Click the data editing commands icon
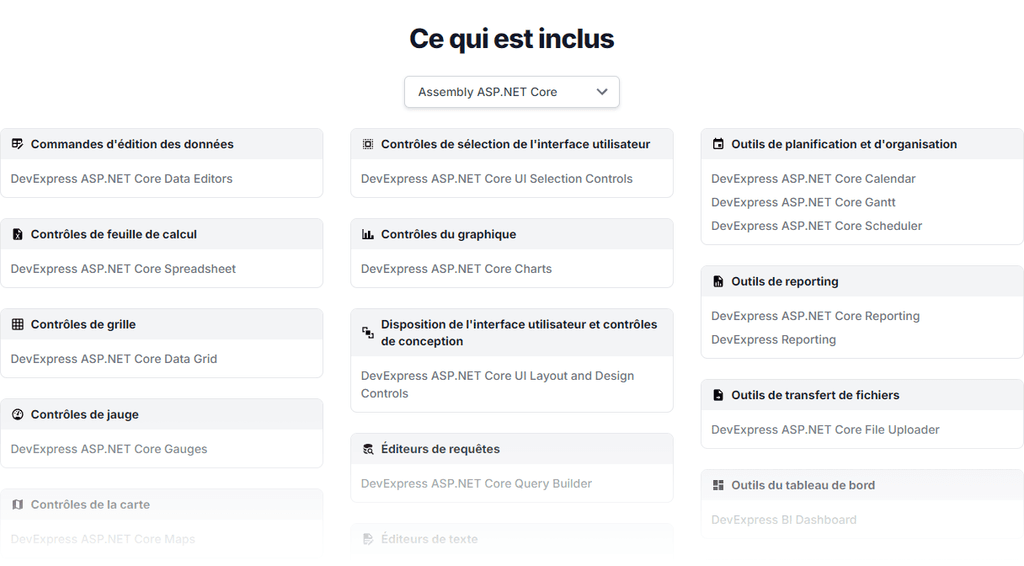The height and width of the screenshot is (566, 1024). [18, 144]
